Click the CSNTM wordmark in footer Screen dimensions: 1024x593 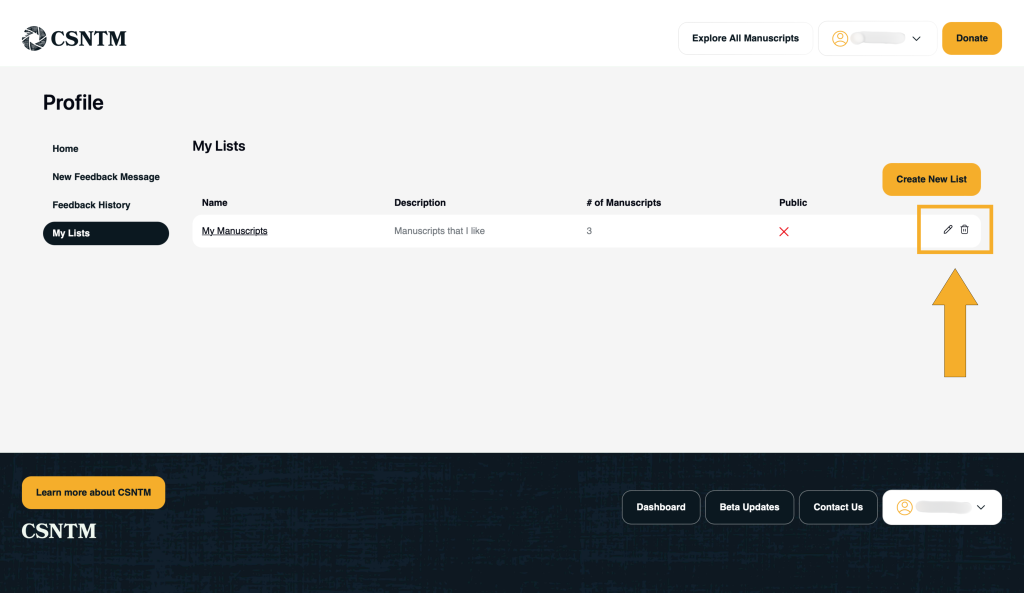tap(59, 531)
